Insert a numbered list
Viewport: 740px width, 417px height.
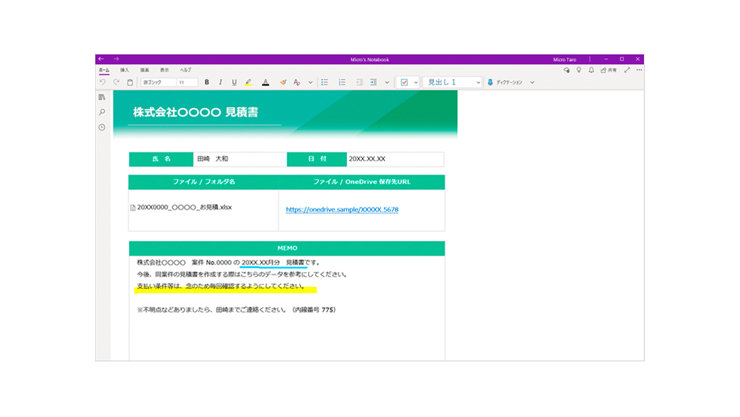(x=342, y=82)
